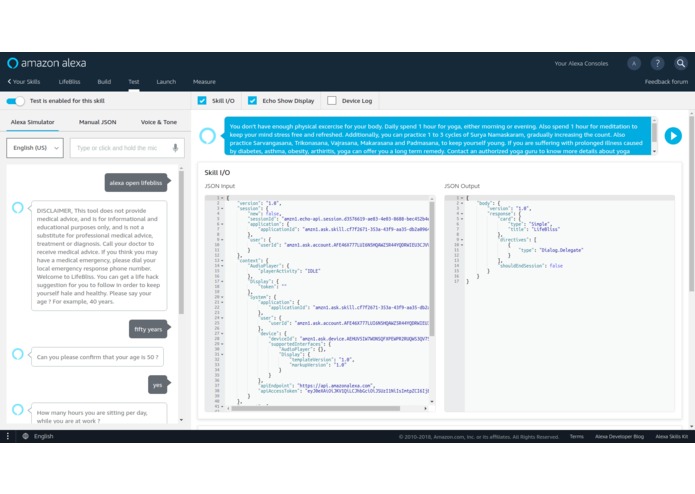This screenshot has width=695, height=494.
Task: Select the Alexa Simulator tab
Action: [32, 122]
